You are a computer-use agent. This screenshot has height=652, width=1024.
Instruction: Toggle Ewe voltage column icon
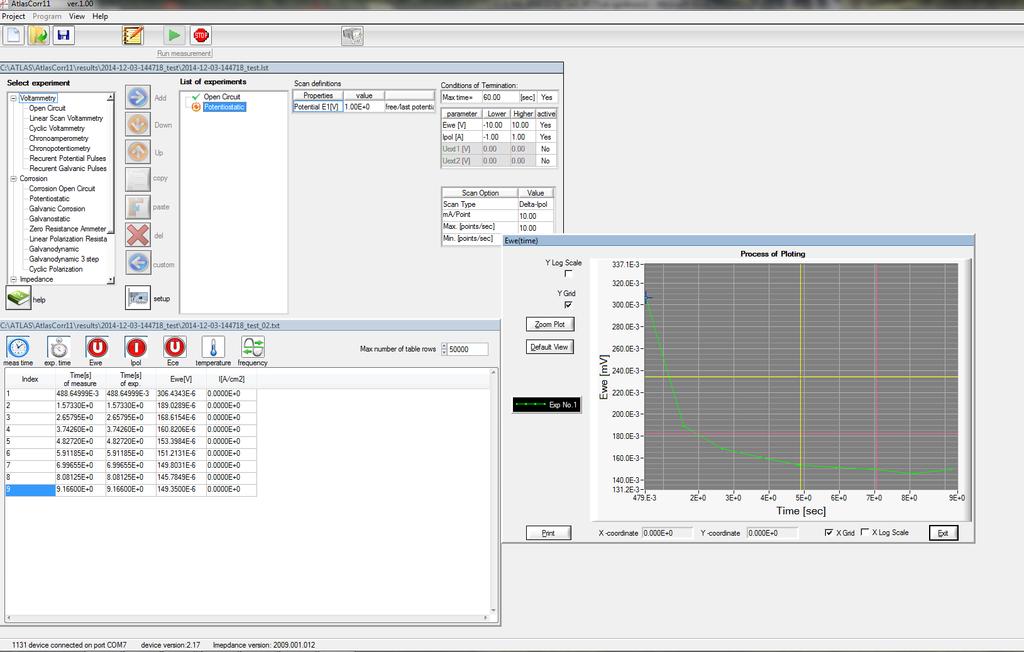coord(96,347)
